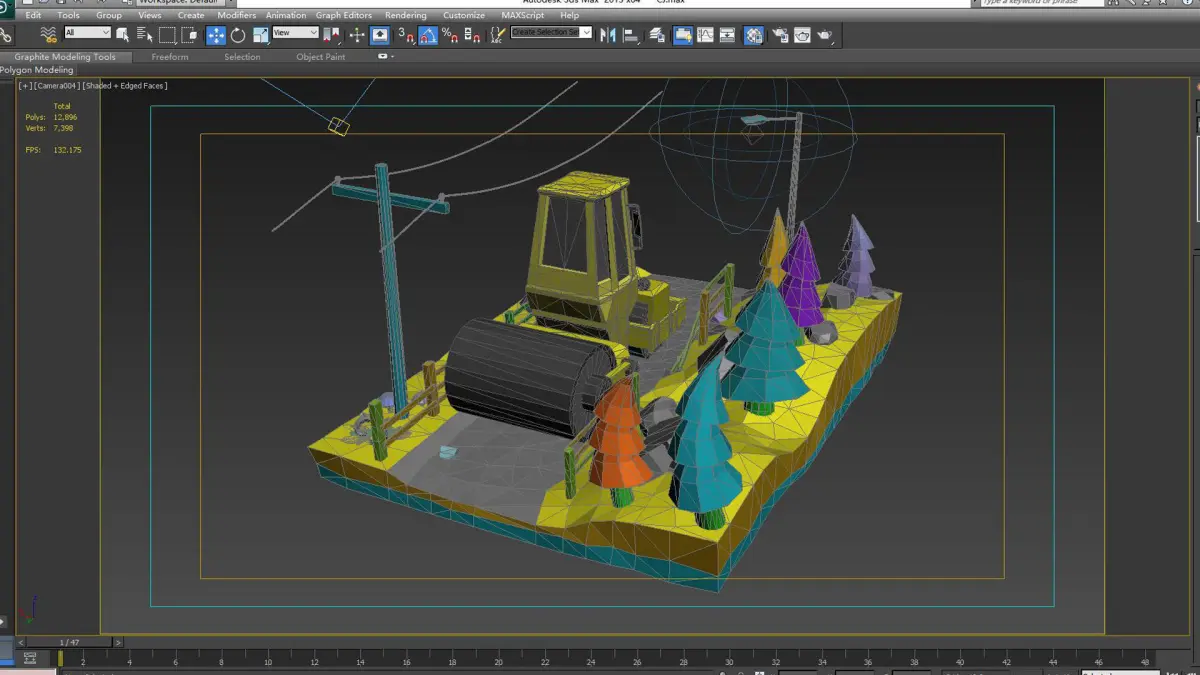Toggle the 3D Snaps button

(x=406, y=36)
